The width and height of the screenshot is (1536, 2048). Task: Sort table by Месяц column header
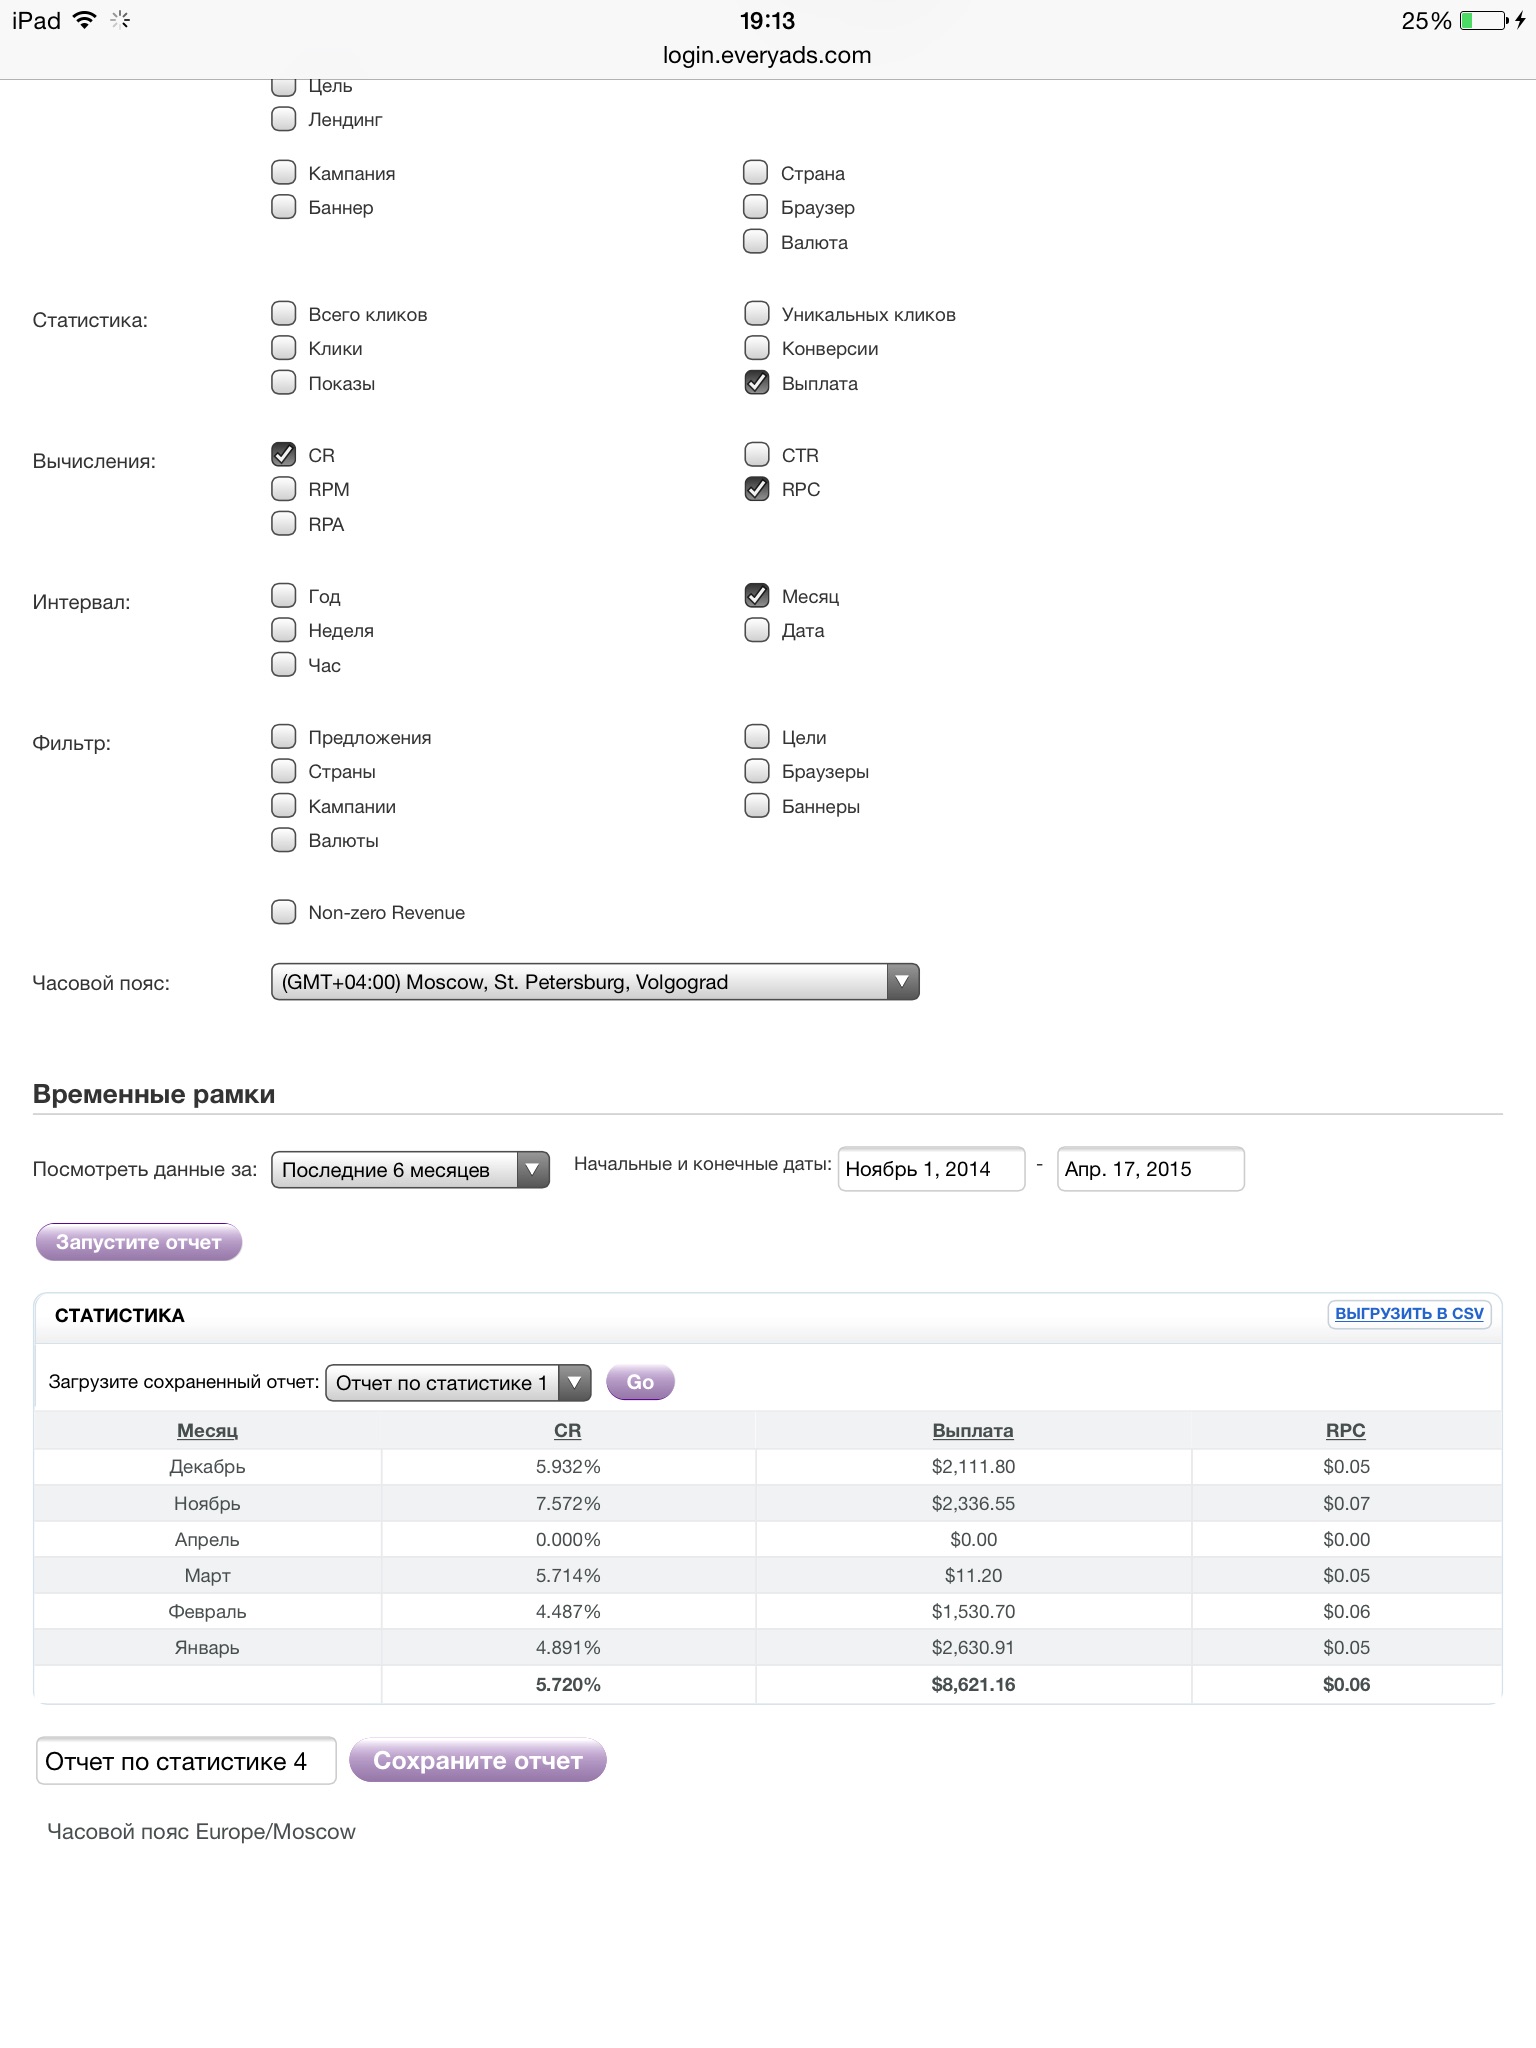point(207,1431)
